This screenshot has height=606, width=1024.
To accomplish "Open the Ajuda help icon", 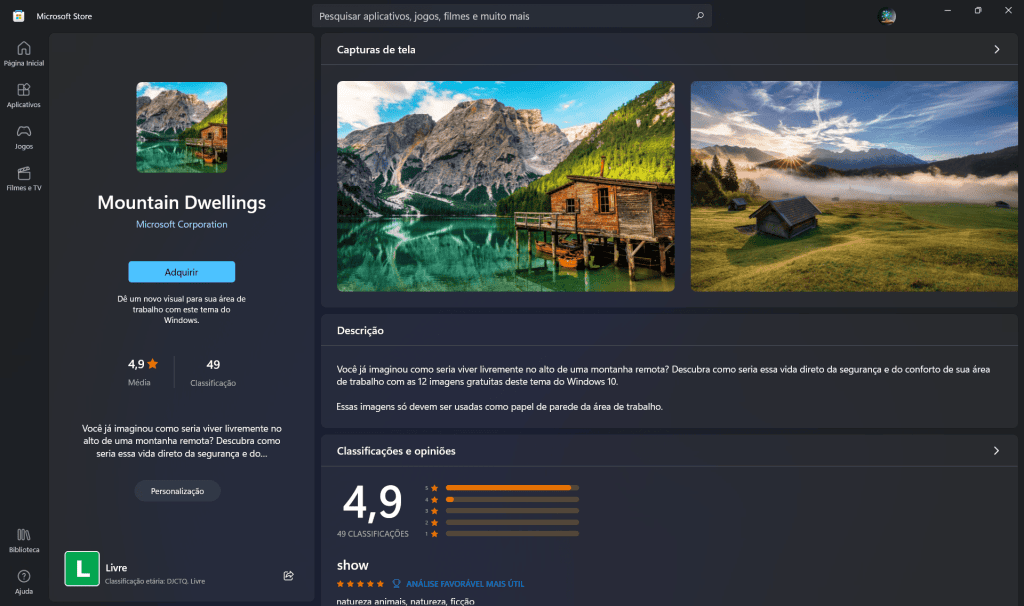I will coord(24,582).
